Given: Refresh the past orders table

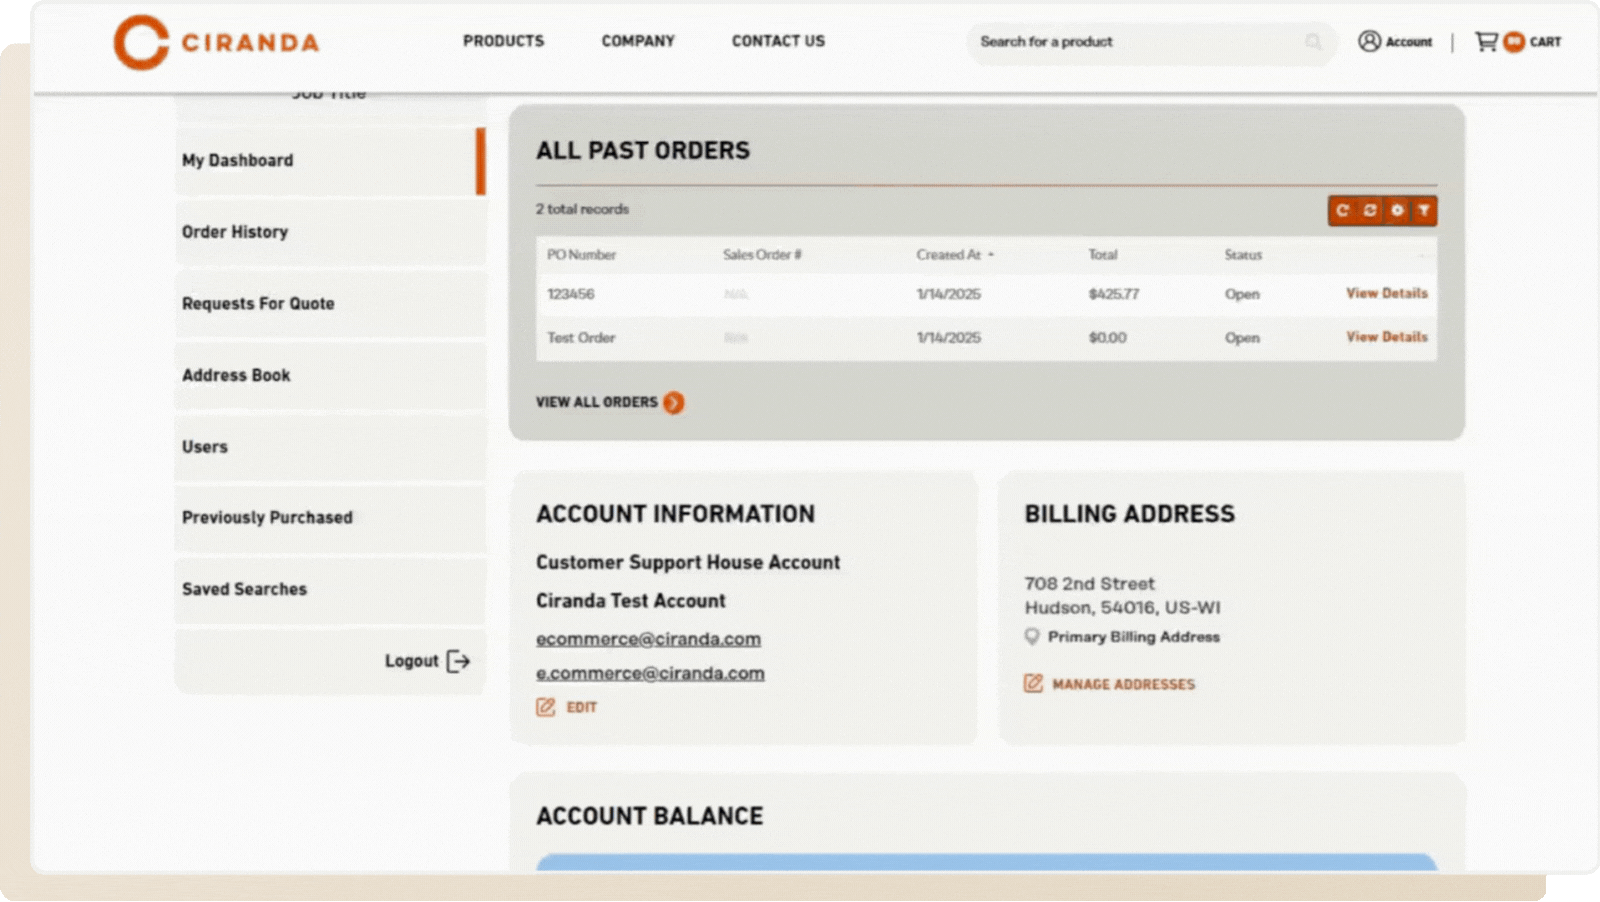Looking at the screenshot, I should [x=1370, y=211].
